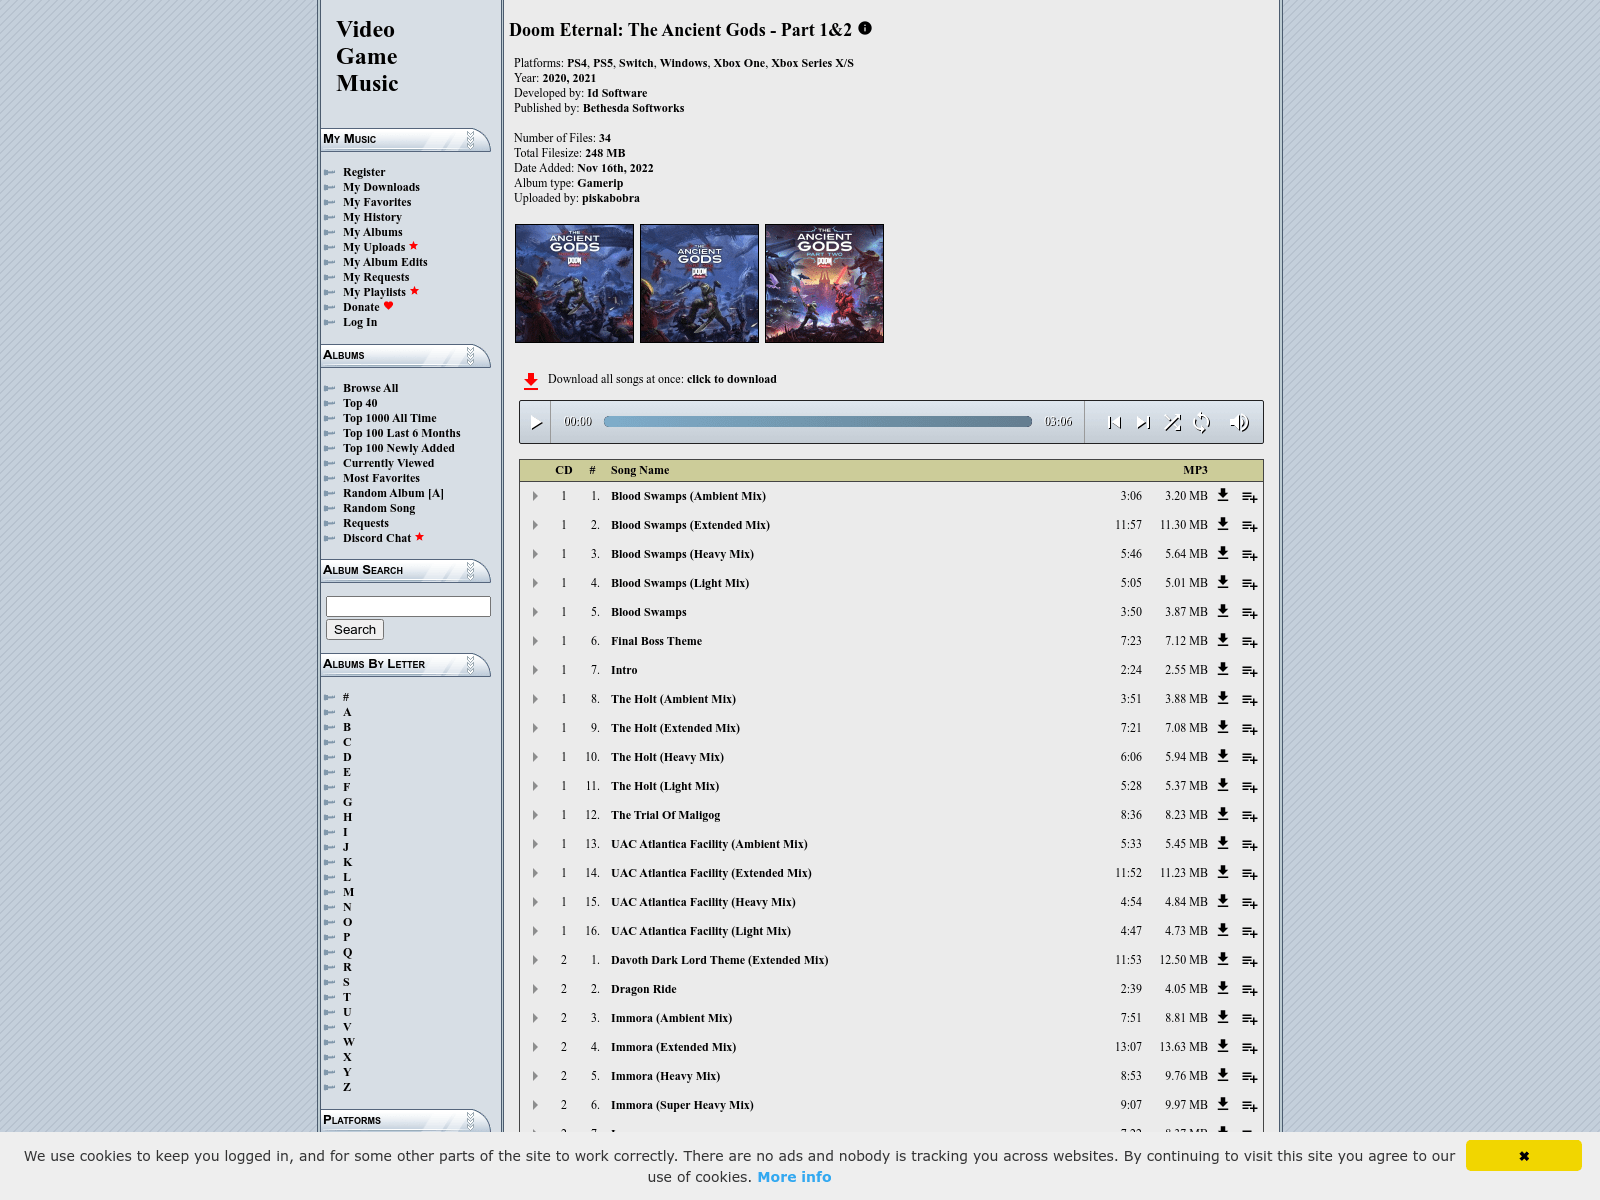Download UAC Atlantica Facility (Extended Mix)
1600x1200 pixels.
[x=1222, y=872]
